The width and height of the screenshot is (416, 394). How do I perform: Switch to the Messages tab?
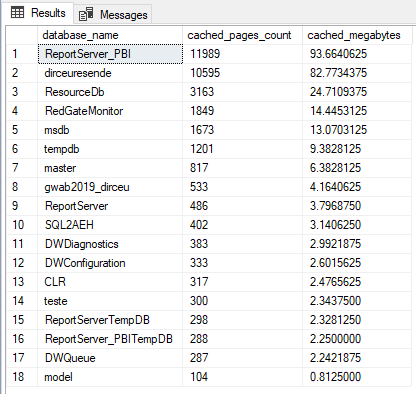(x=113, y=14)
